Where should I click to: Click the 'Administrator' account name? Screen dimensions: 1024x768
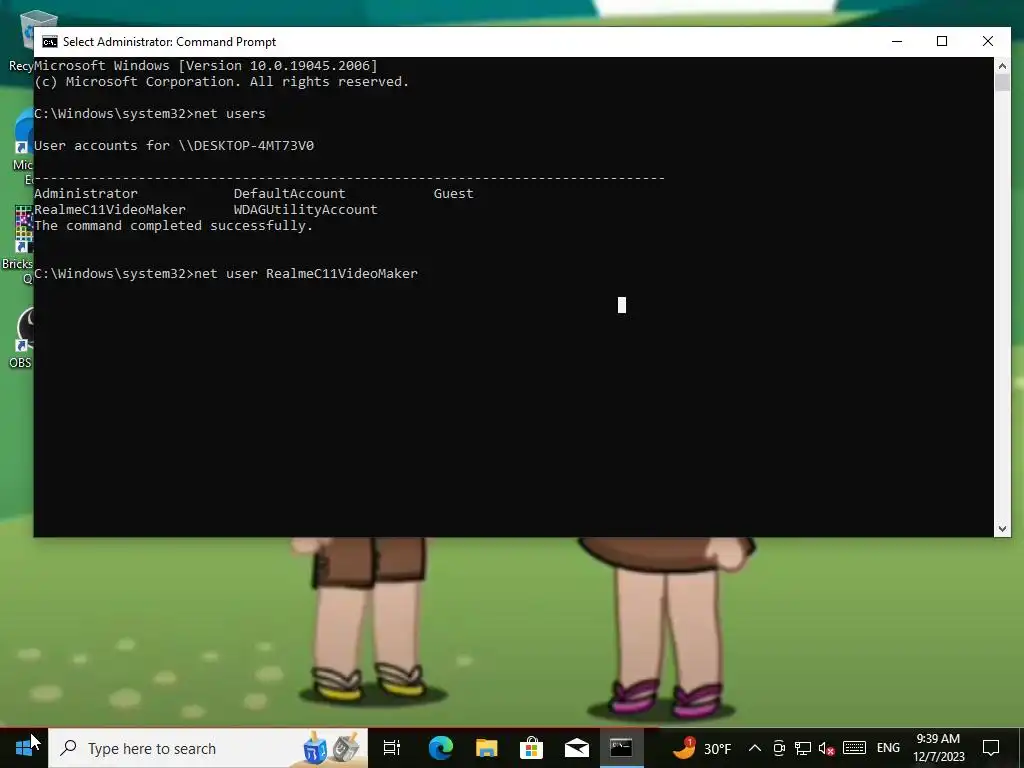(x=86, y=193)
